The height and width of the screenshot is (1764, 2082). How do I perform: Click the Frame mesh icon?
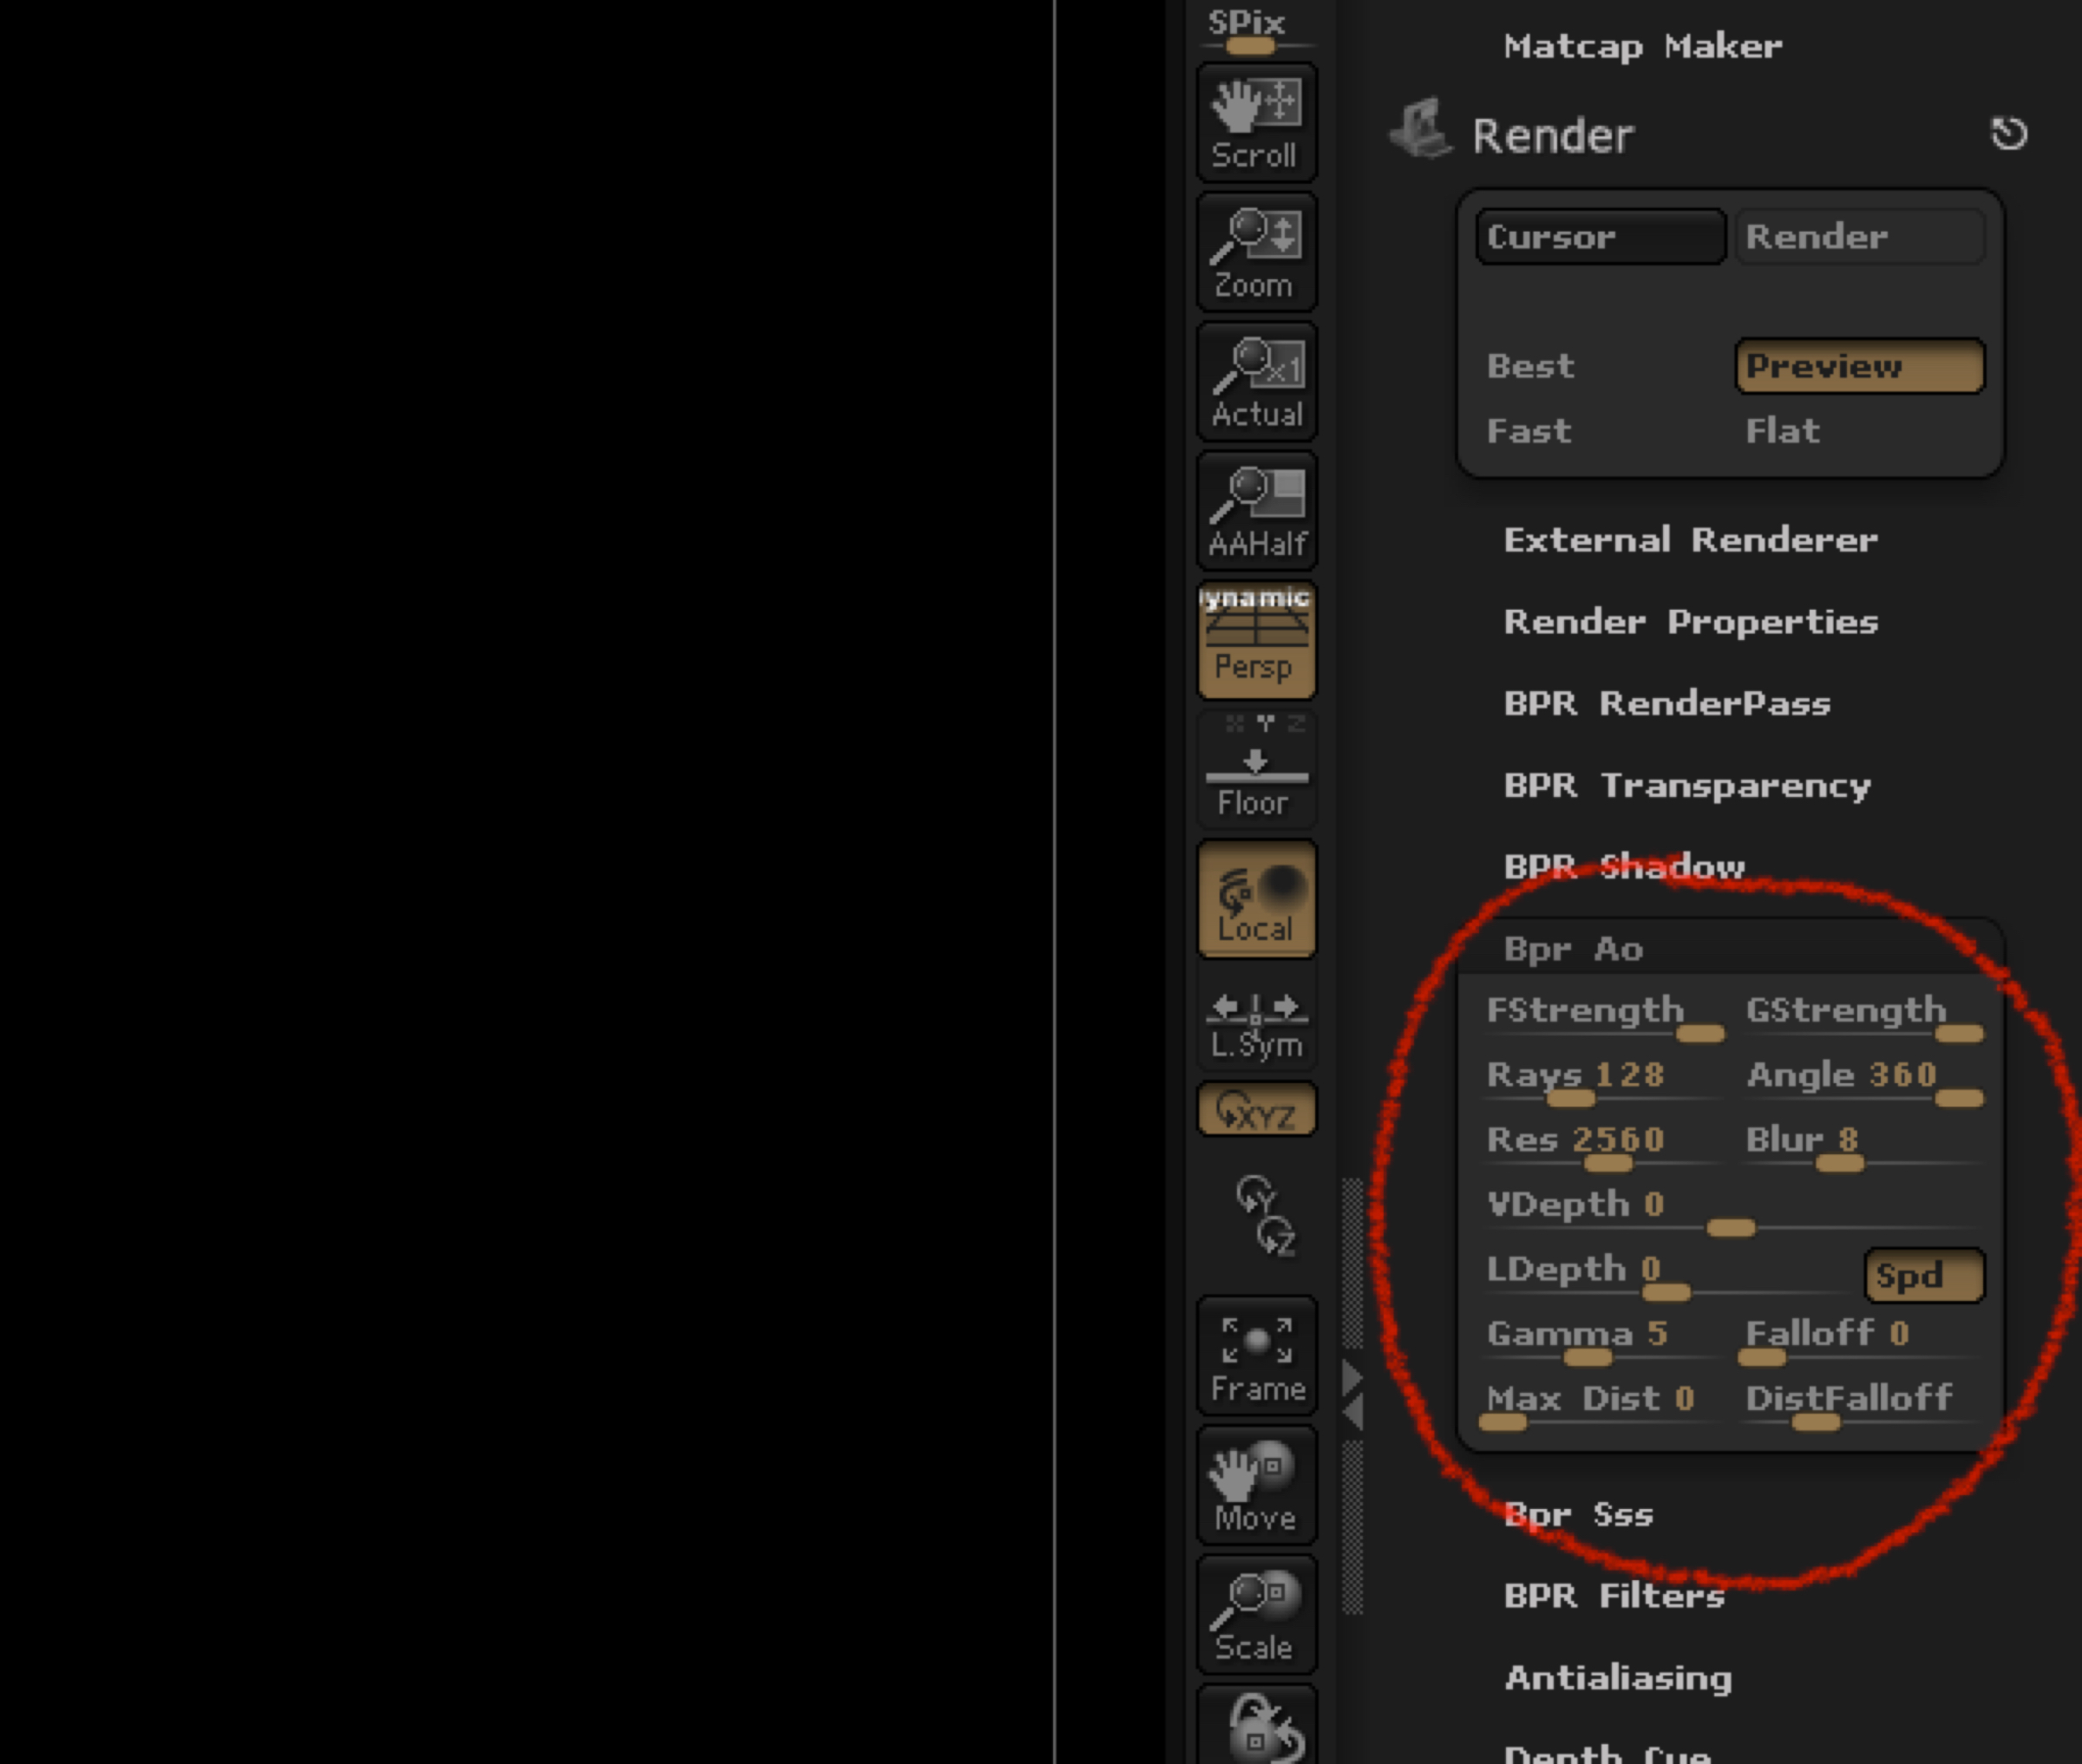pos(1256,1357)
